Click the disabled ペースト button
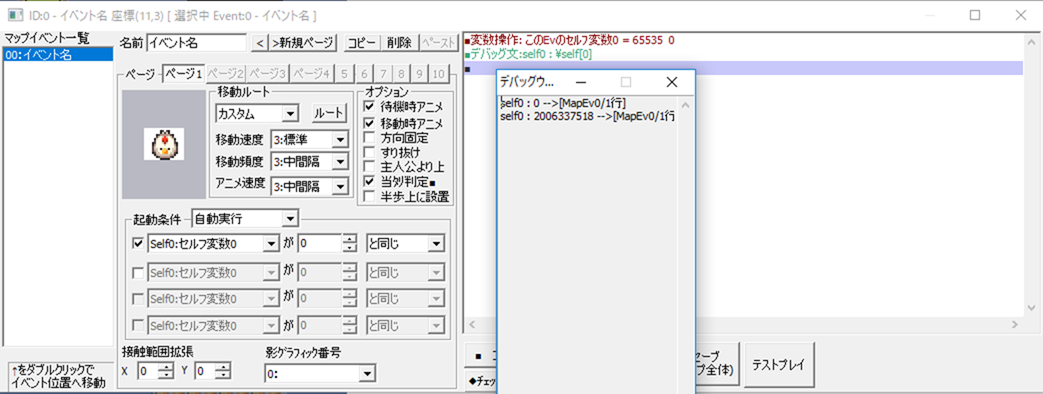This screenshot has height=394, width=1043. 438,43
